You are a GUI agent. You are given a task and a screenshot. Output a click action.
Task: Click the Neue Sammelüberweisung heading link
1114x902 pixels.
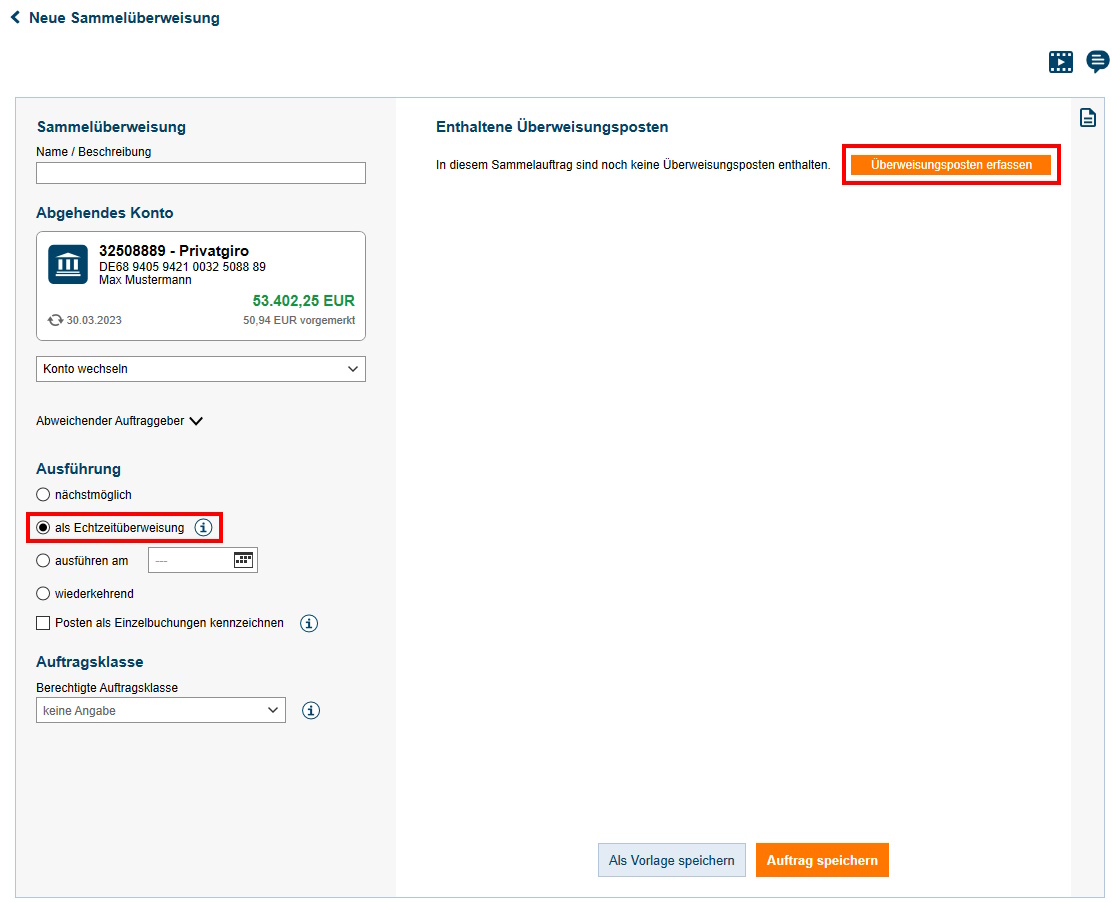click(124, 18)
